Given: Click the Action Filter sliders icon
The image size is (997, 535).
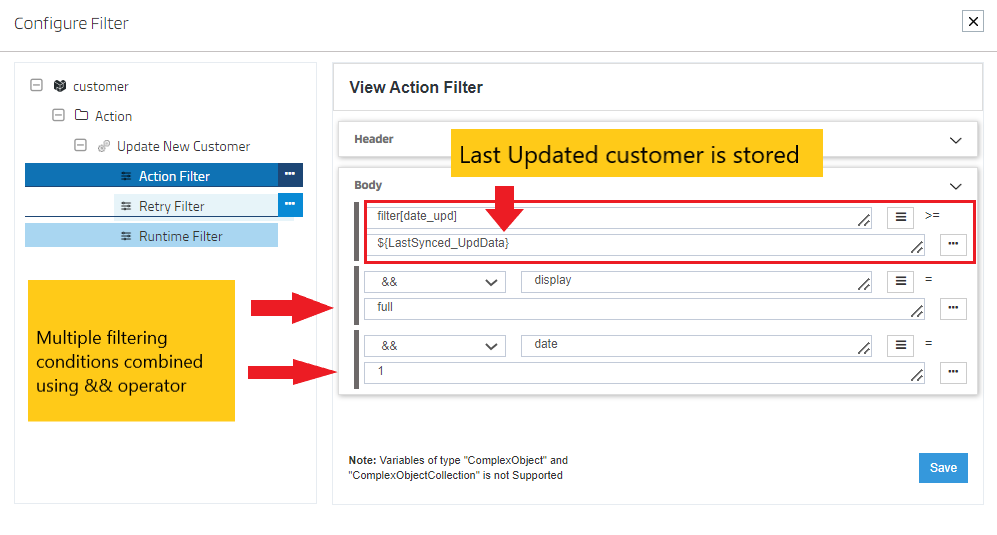Looking at the screenshot, I should click(x=127, y=176).
